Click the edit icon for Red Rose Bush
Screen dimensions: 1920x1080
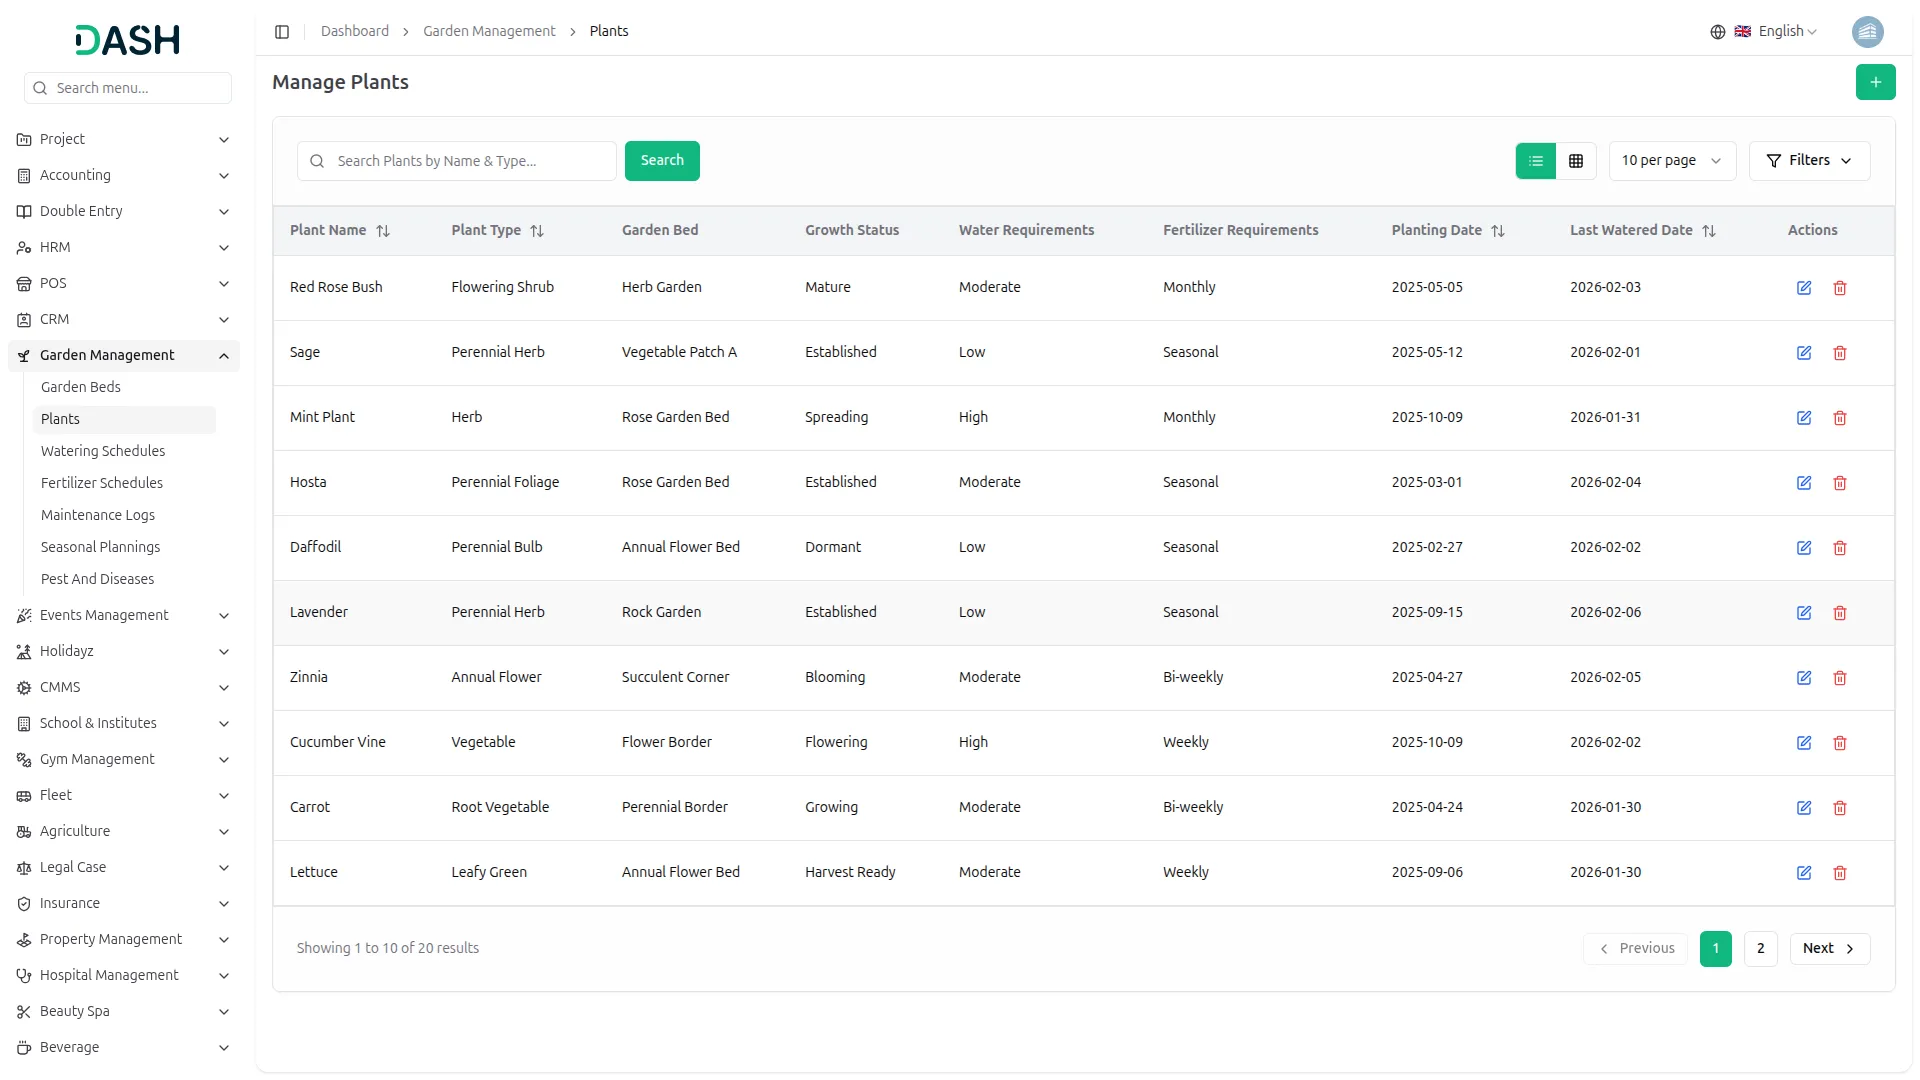pos(1804,288)
